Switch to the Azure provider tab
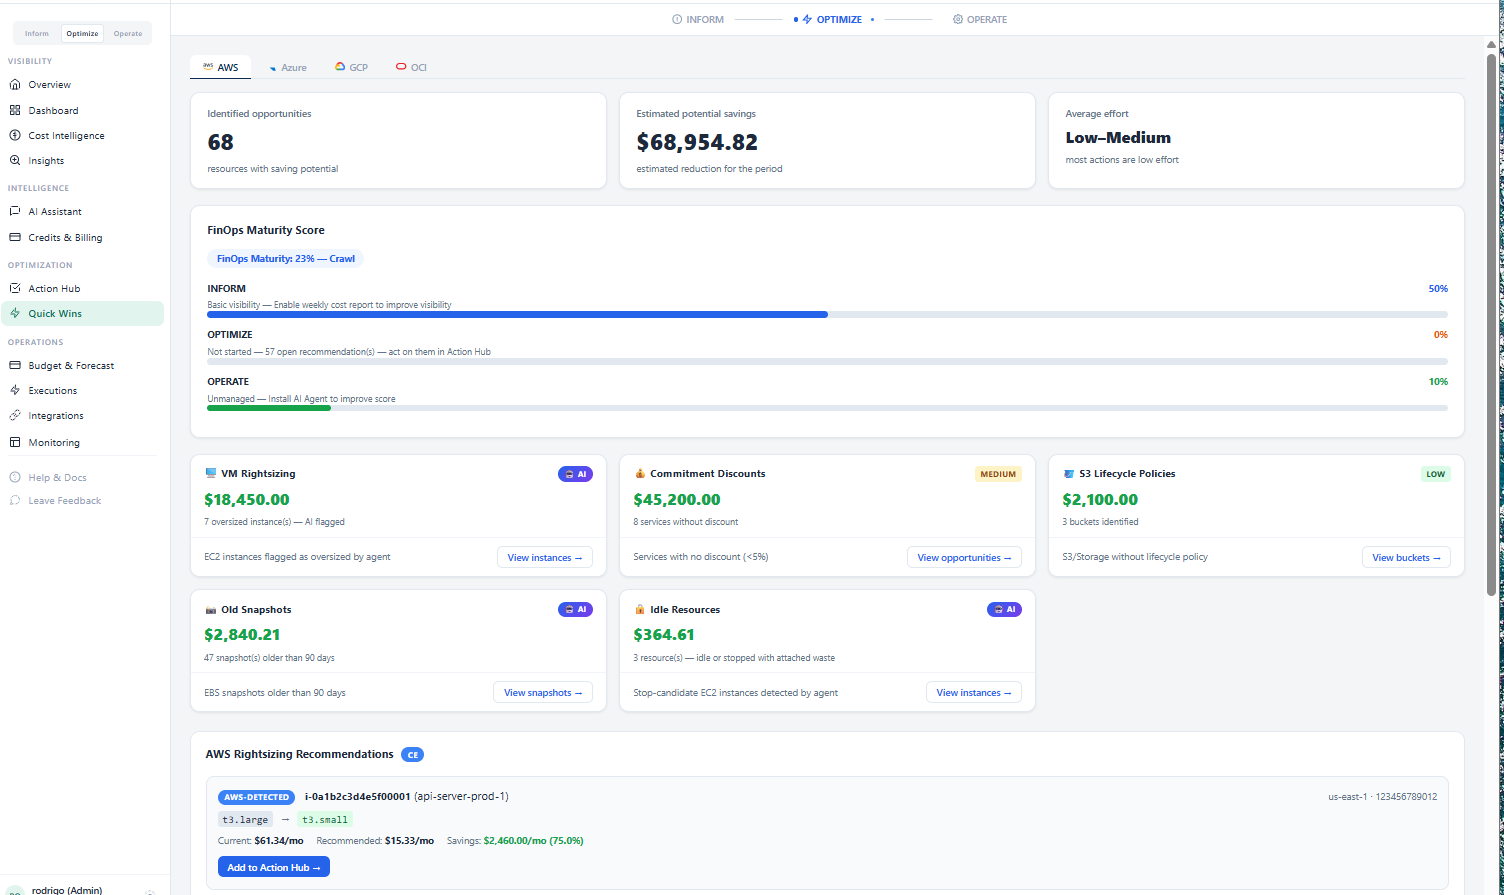Viewport: 1504px width, 895px height. [287, 67]
